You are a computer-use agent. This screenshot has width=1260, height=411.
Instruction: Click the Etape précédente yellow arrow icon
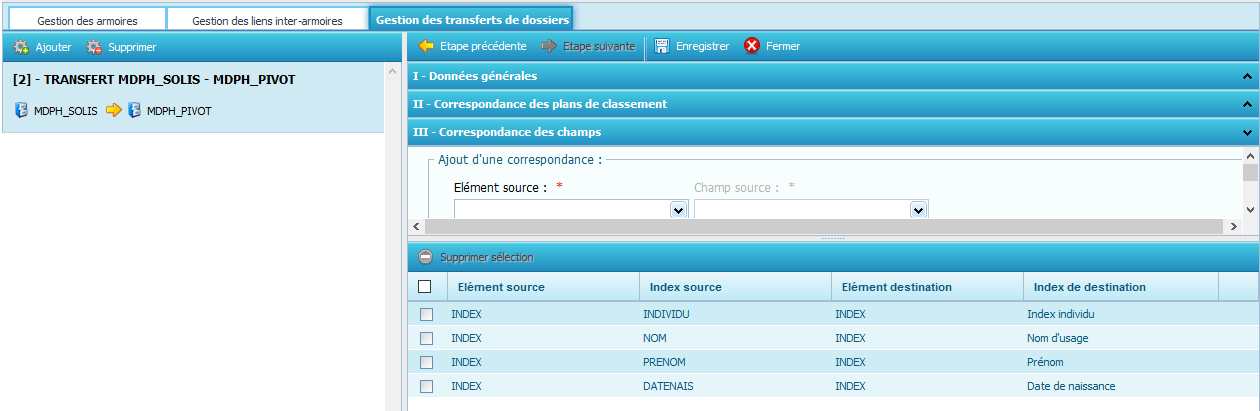426,46
